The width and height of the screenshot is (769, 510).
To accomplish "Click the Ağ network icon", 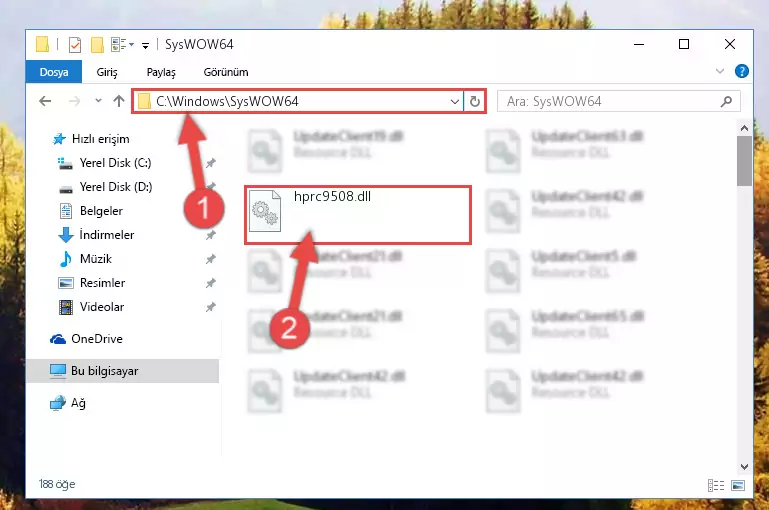I will (x=58, y=403).
